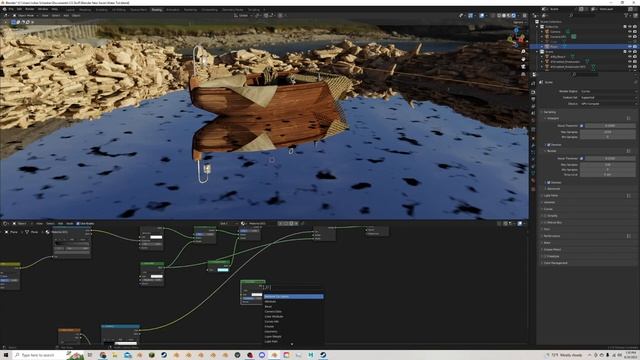Open the File menu

point(11,9)
